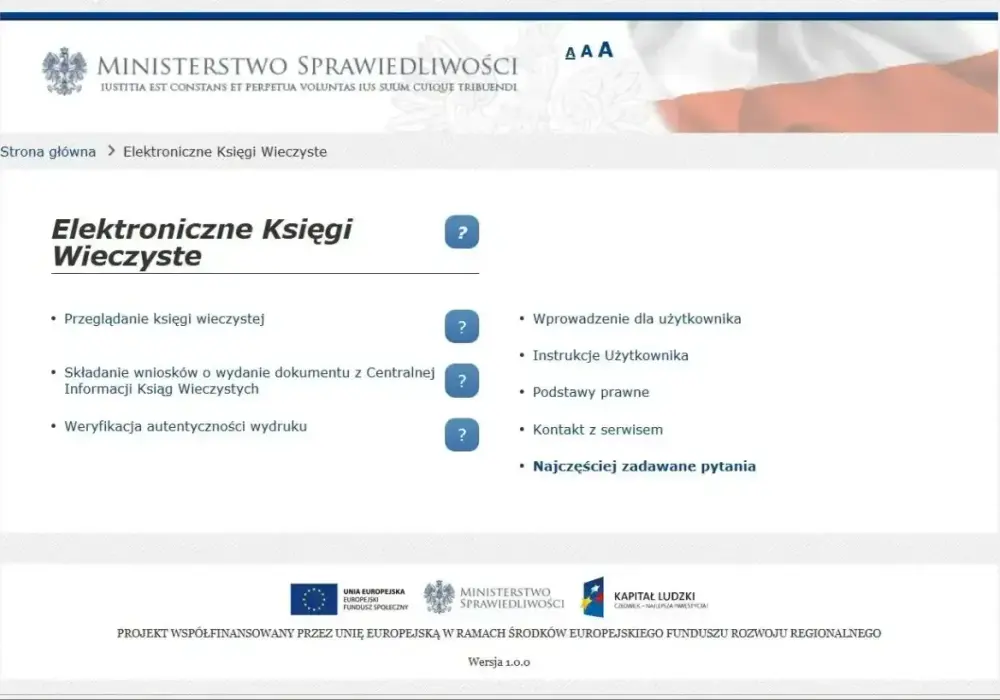This screenshot has width=1000, height=700.
Task: Select the smallest font size A
Action: click(x=570, y=53)
